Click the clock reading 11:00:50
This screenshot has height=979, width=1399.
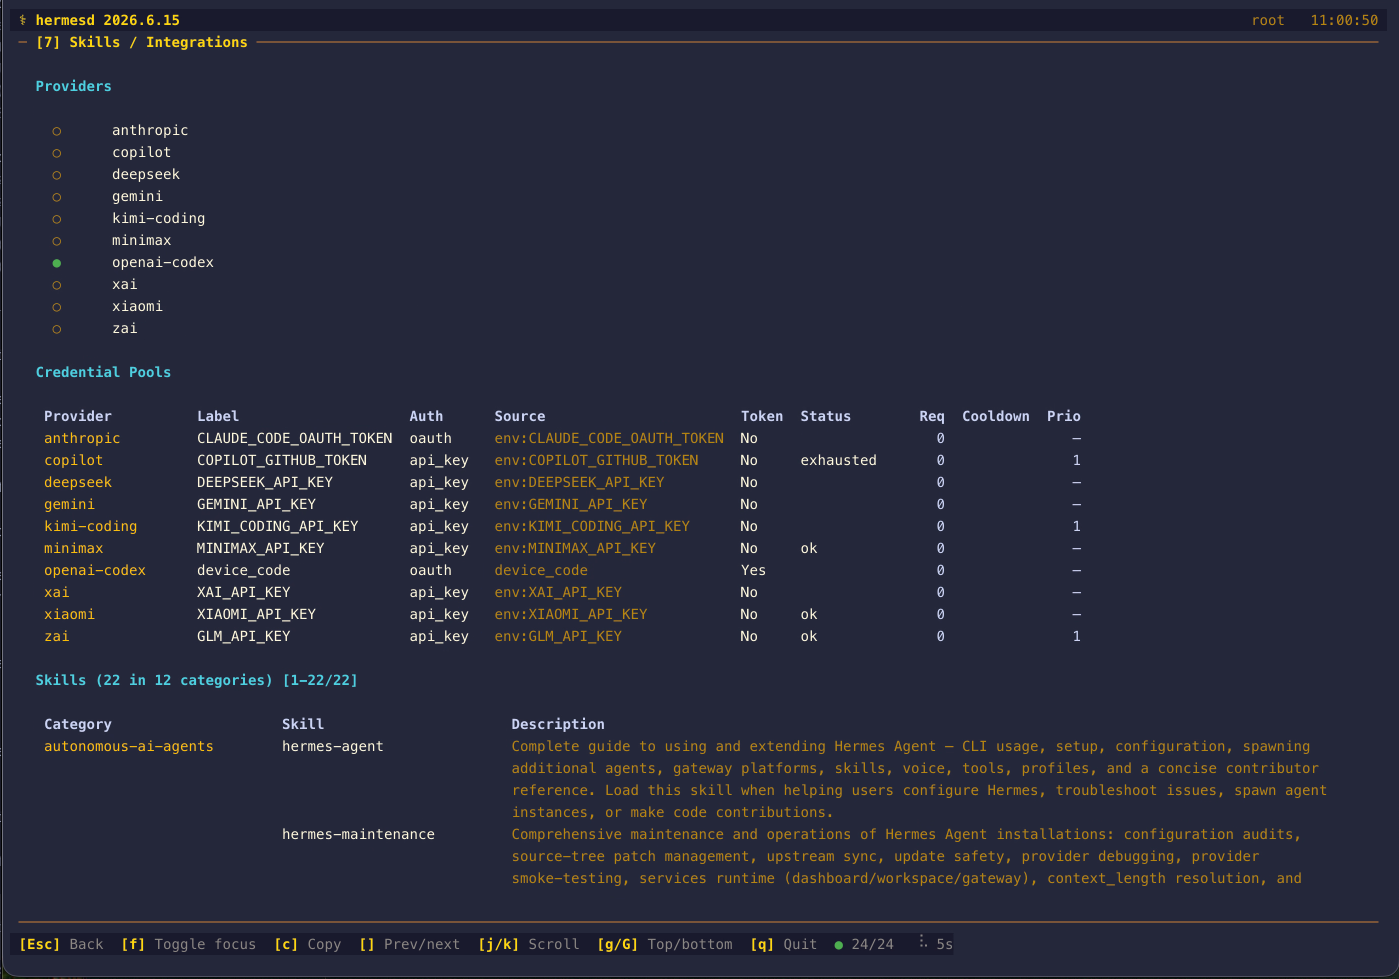click(1344, 20)
